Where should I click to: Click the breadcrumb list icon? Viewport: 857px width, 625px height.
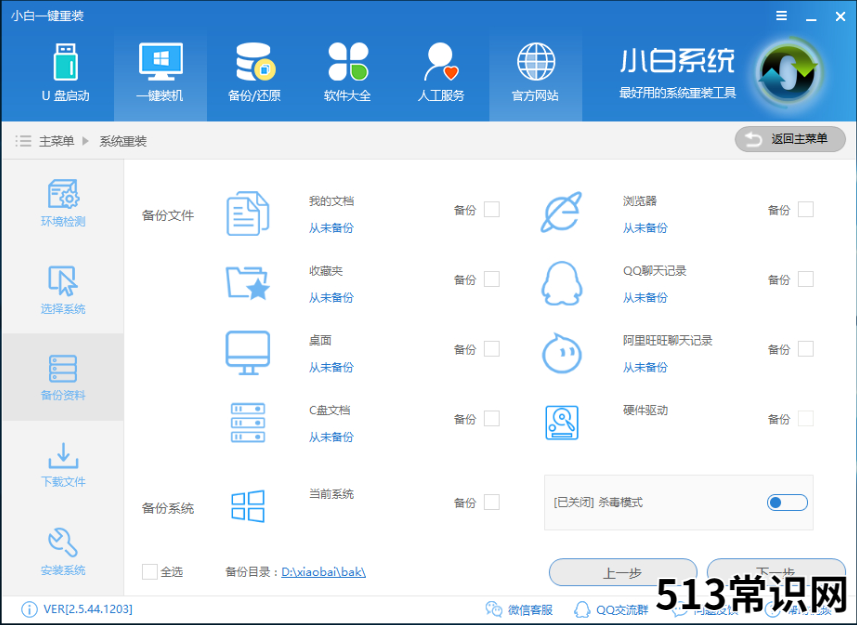point(23,141)
